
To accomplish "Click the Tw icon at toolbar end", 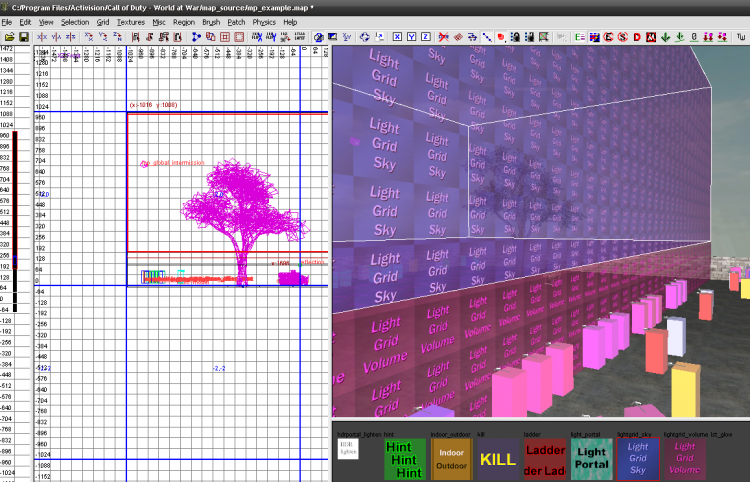I will tap(739, 37).
